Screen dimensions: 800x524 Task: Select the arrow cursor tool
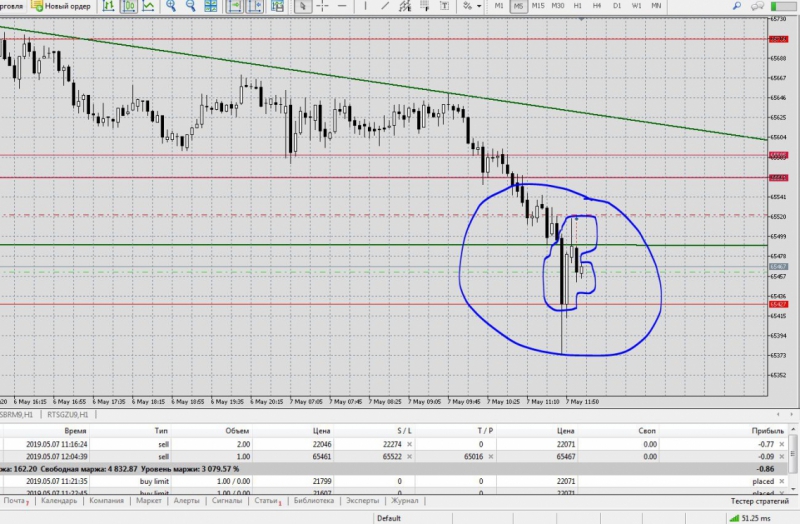[303, 6]
